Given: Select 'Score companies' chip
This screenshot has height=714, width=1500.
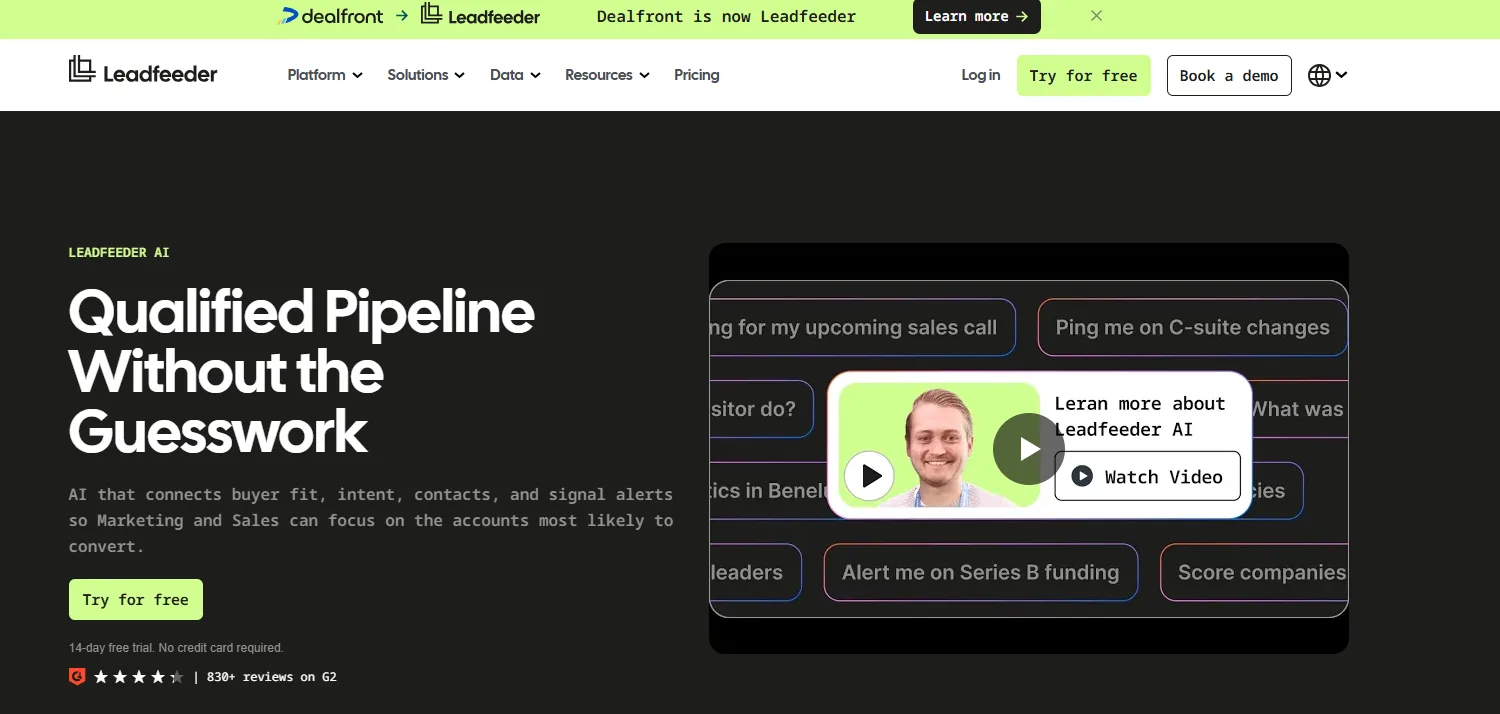Looking at the screenshot, I should (x=1255, y=572).
